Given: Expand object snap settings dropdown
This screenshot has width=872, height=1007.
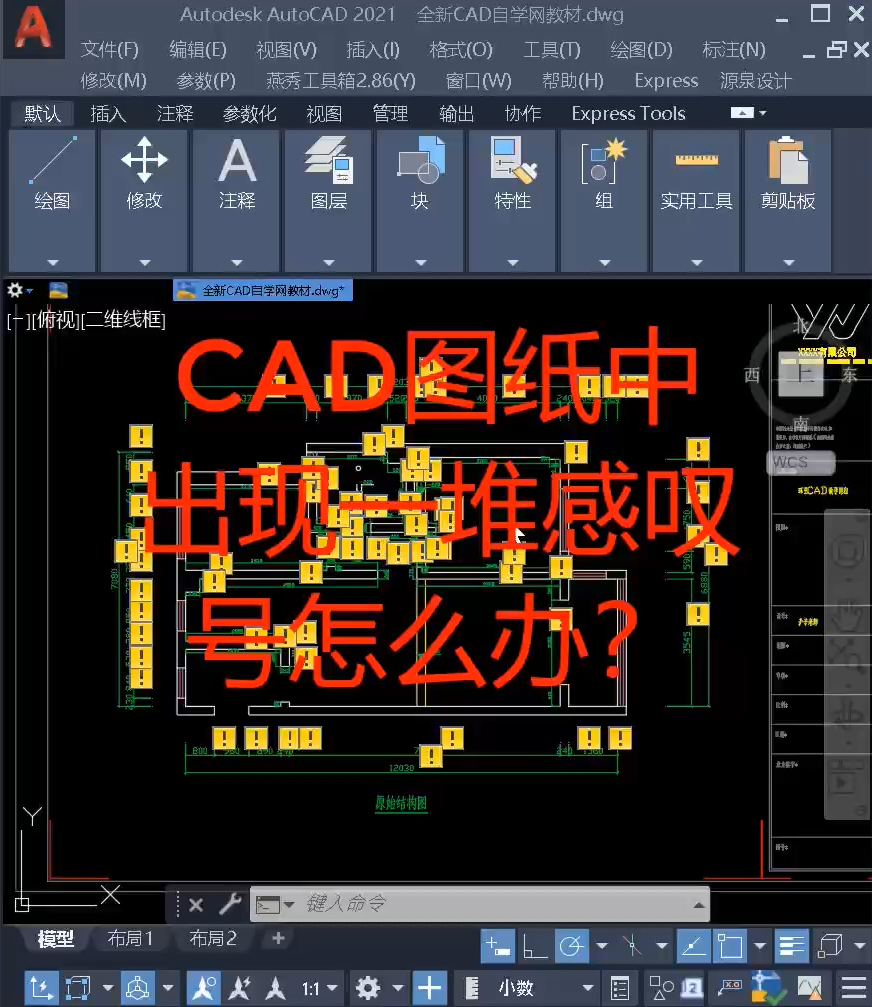Looking at the screenshot, I should [x=760, y=947].
